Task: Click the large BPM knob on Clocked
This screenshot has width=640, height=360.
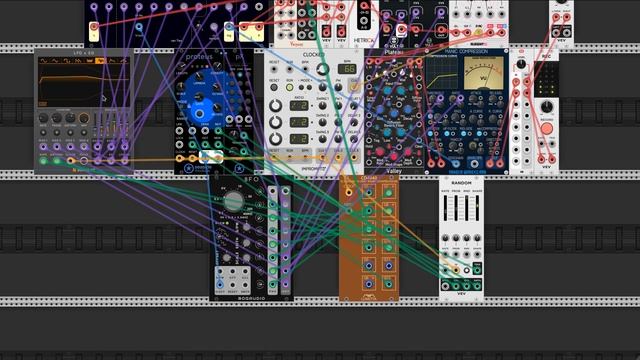Action: 322,69
